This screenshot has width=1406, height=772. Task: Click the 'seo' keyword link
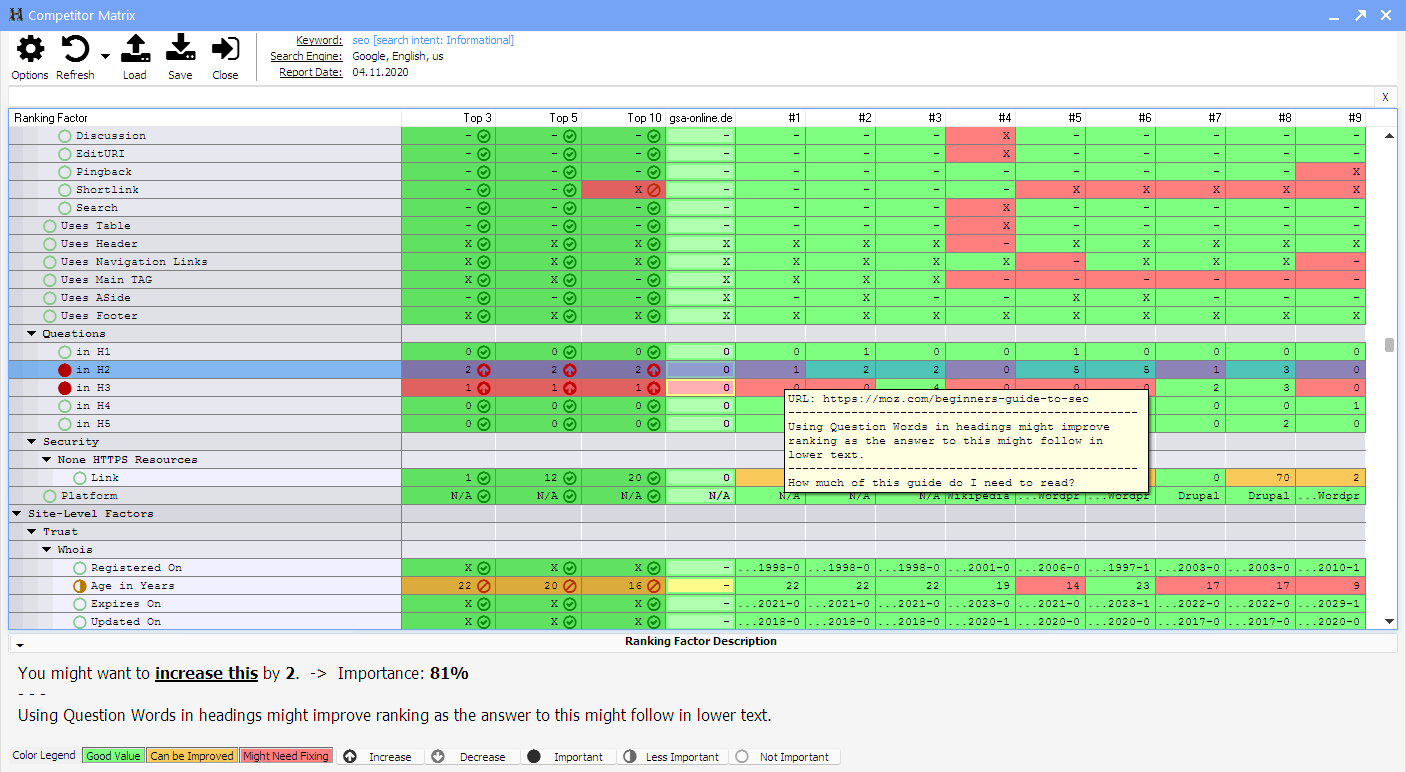pos(360,40)
